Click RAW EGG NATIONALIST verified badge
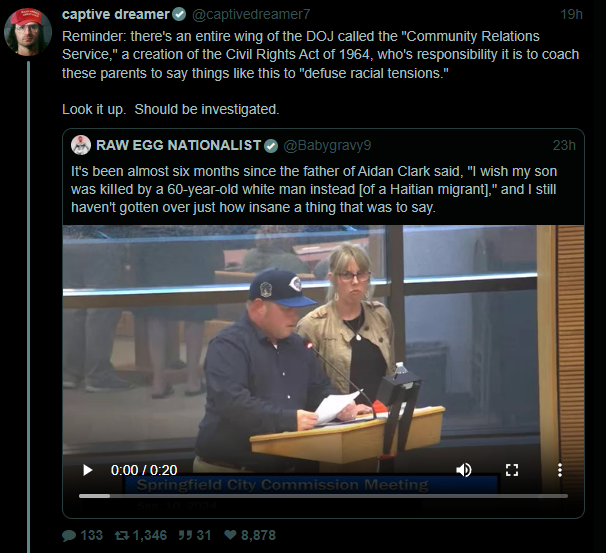 (x=271, y=146)
